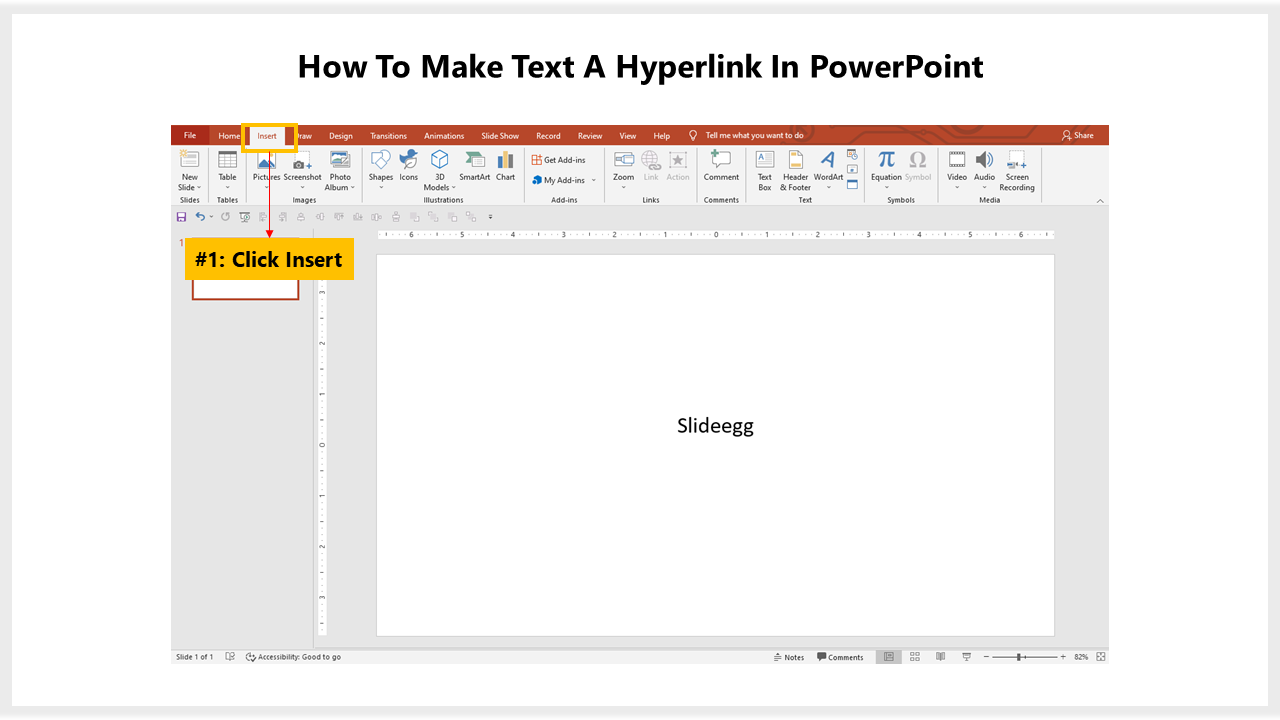Open the View tab
The height and width of the screenshot is (720, 1280).
628,136
